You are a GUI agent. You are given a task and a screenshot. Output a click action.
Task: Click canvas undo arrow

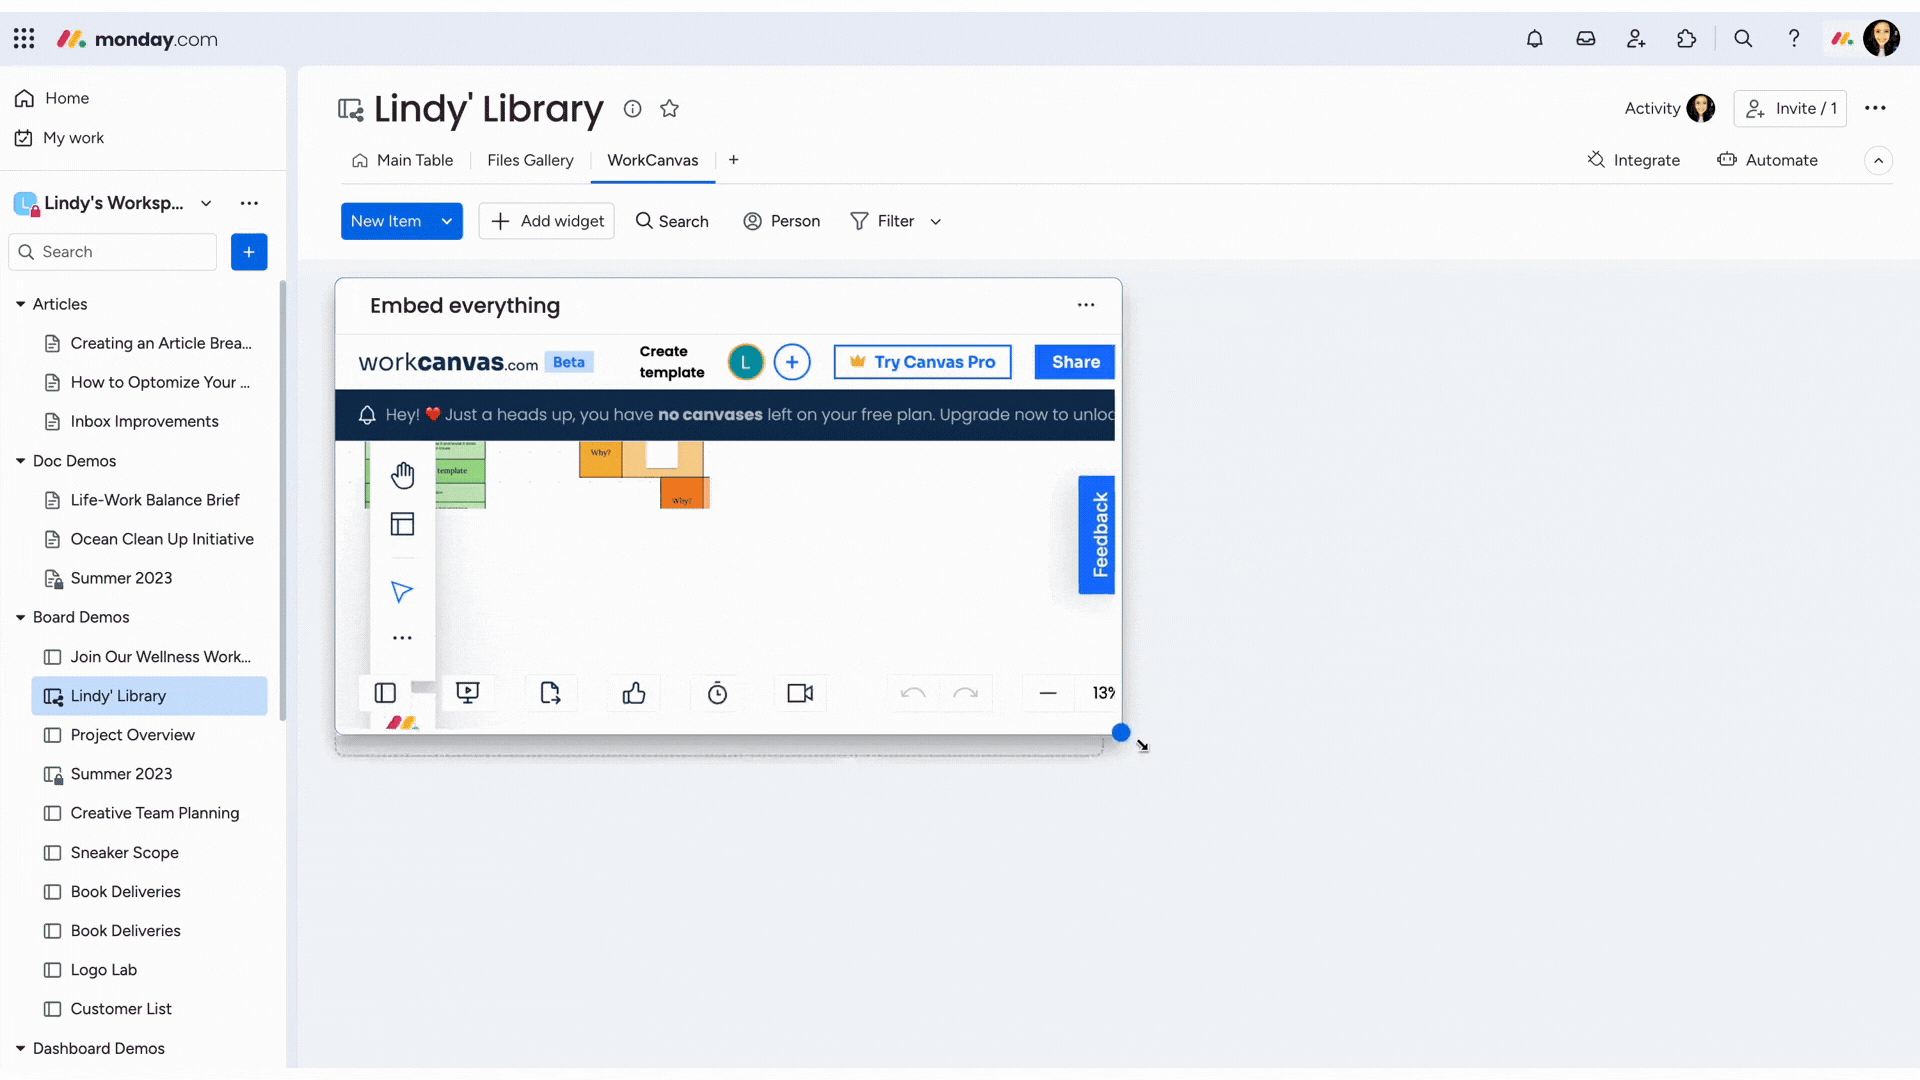(913, 693)
